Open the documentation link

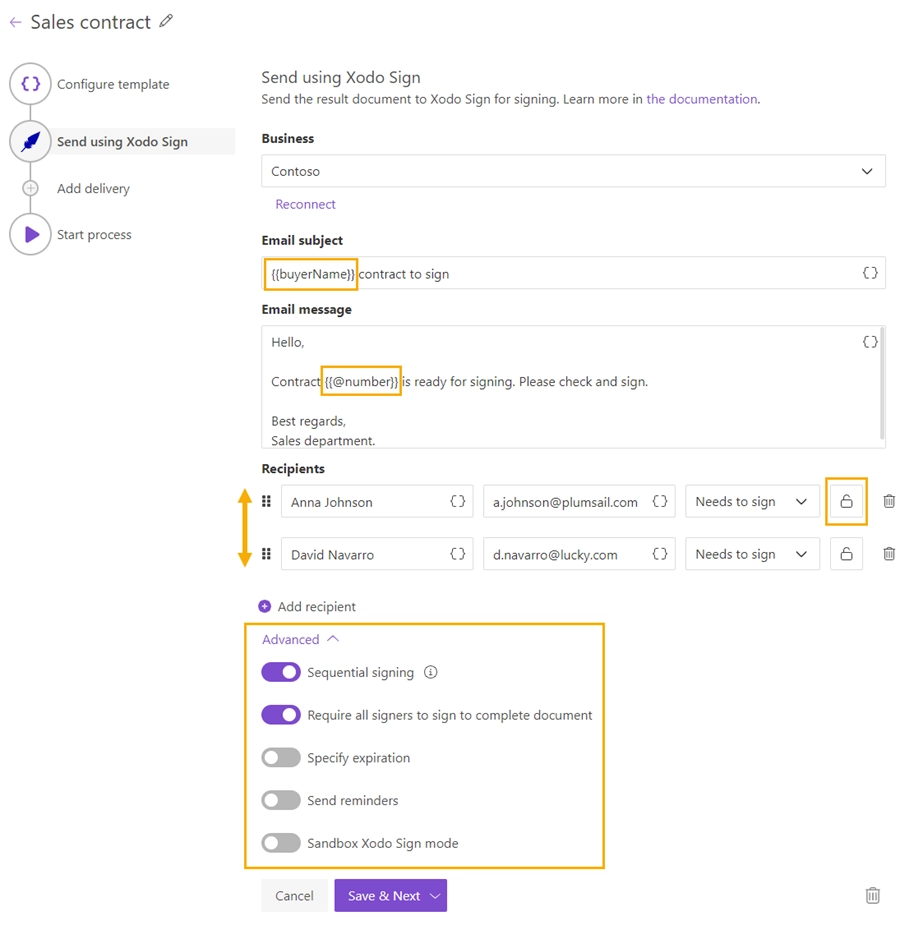click(x=702, y=99)
